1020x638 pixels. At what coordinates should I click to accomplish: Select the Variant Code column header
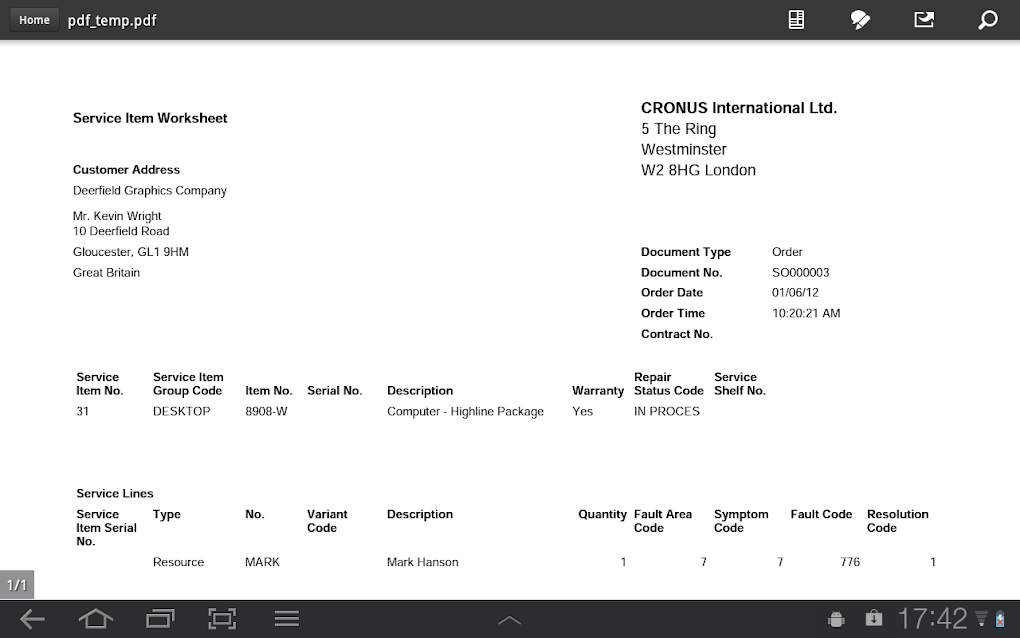[327, 521]
